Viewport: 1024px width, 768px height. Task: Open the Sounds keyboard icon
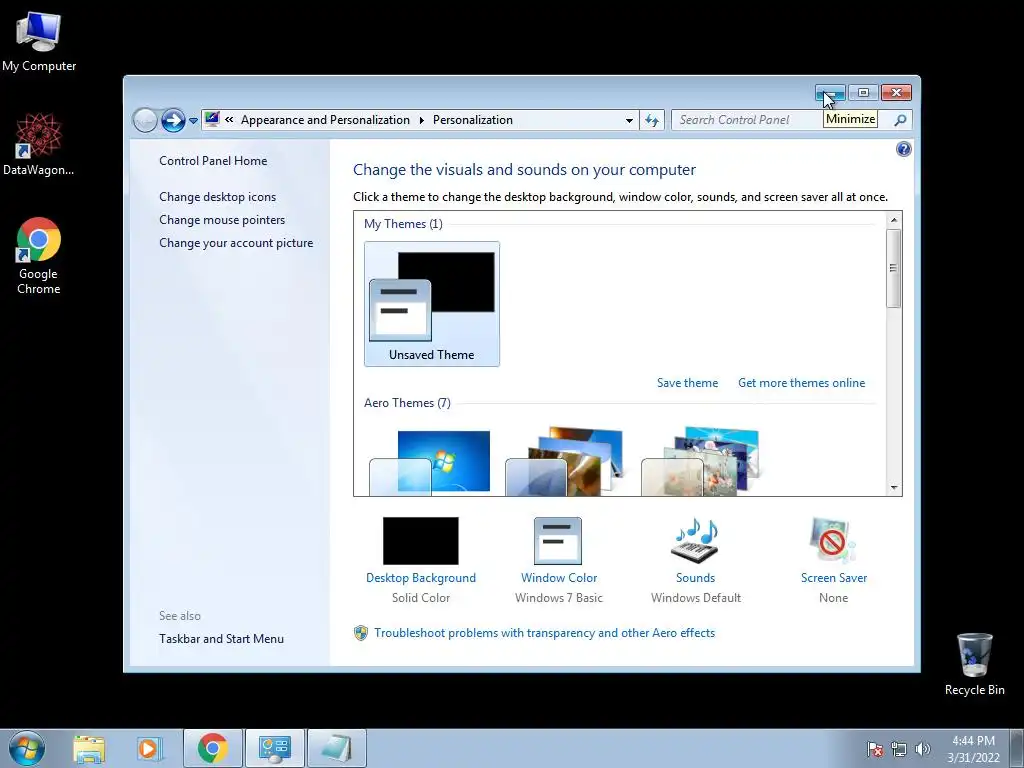tap(696, 541)
